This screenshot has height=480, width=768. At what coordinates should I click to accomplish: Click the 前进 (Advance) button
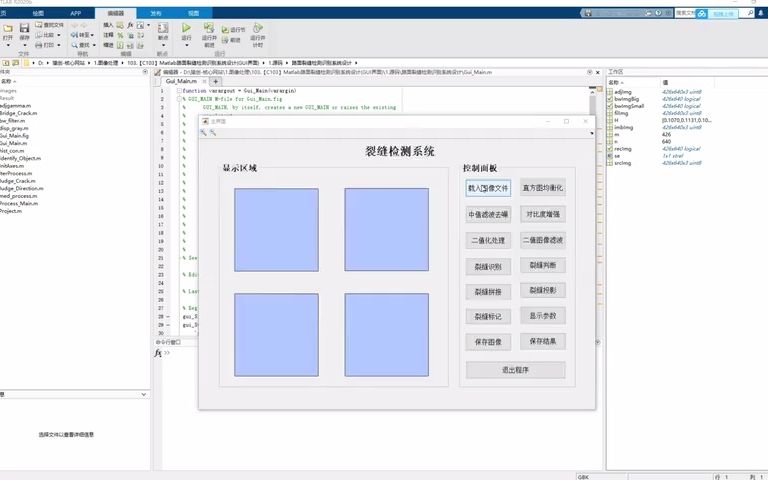[231, 40]
